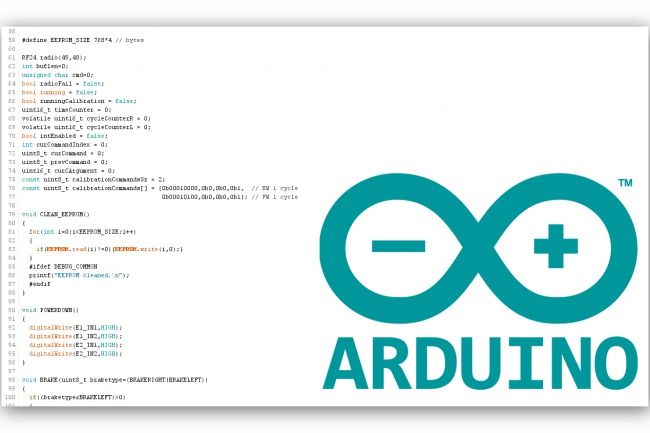Click the minus sign inside the logo
Screen dimensions: 650x433
(398, 246)
